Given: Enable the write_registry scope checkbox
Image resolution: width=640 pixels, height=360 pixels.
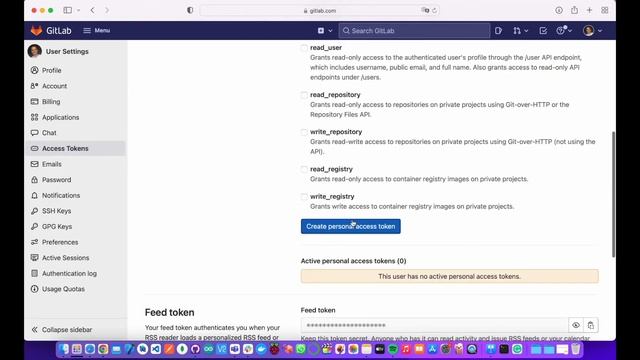Looking at the screenshot, I should tap(304, 197).
